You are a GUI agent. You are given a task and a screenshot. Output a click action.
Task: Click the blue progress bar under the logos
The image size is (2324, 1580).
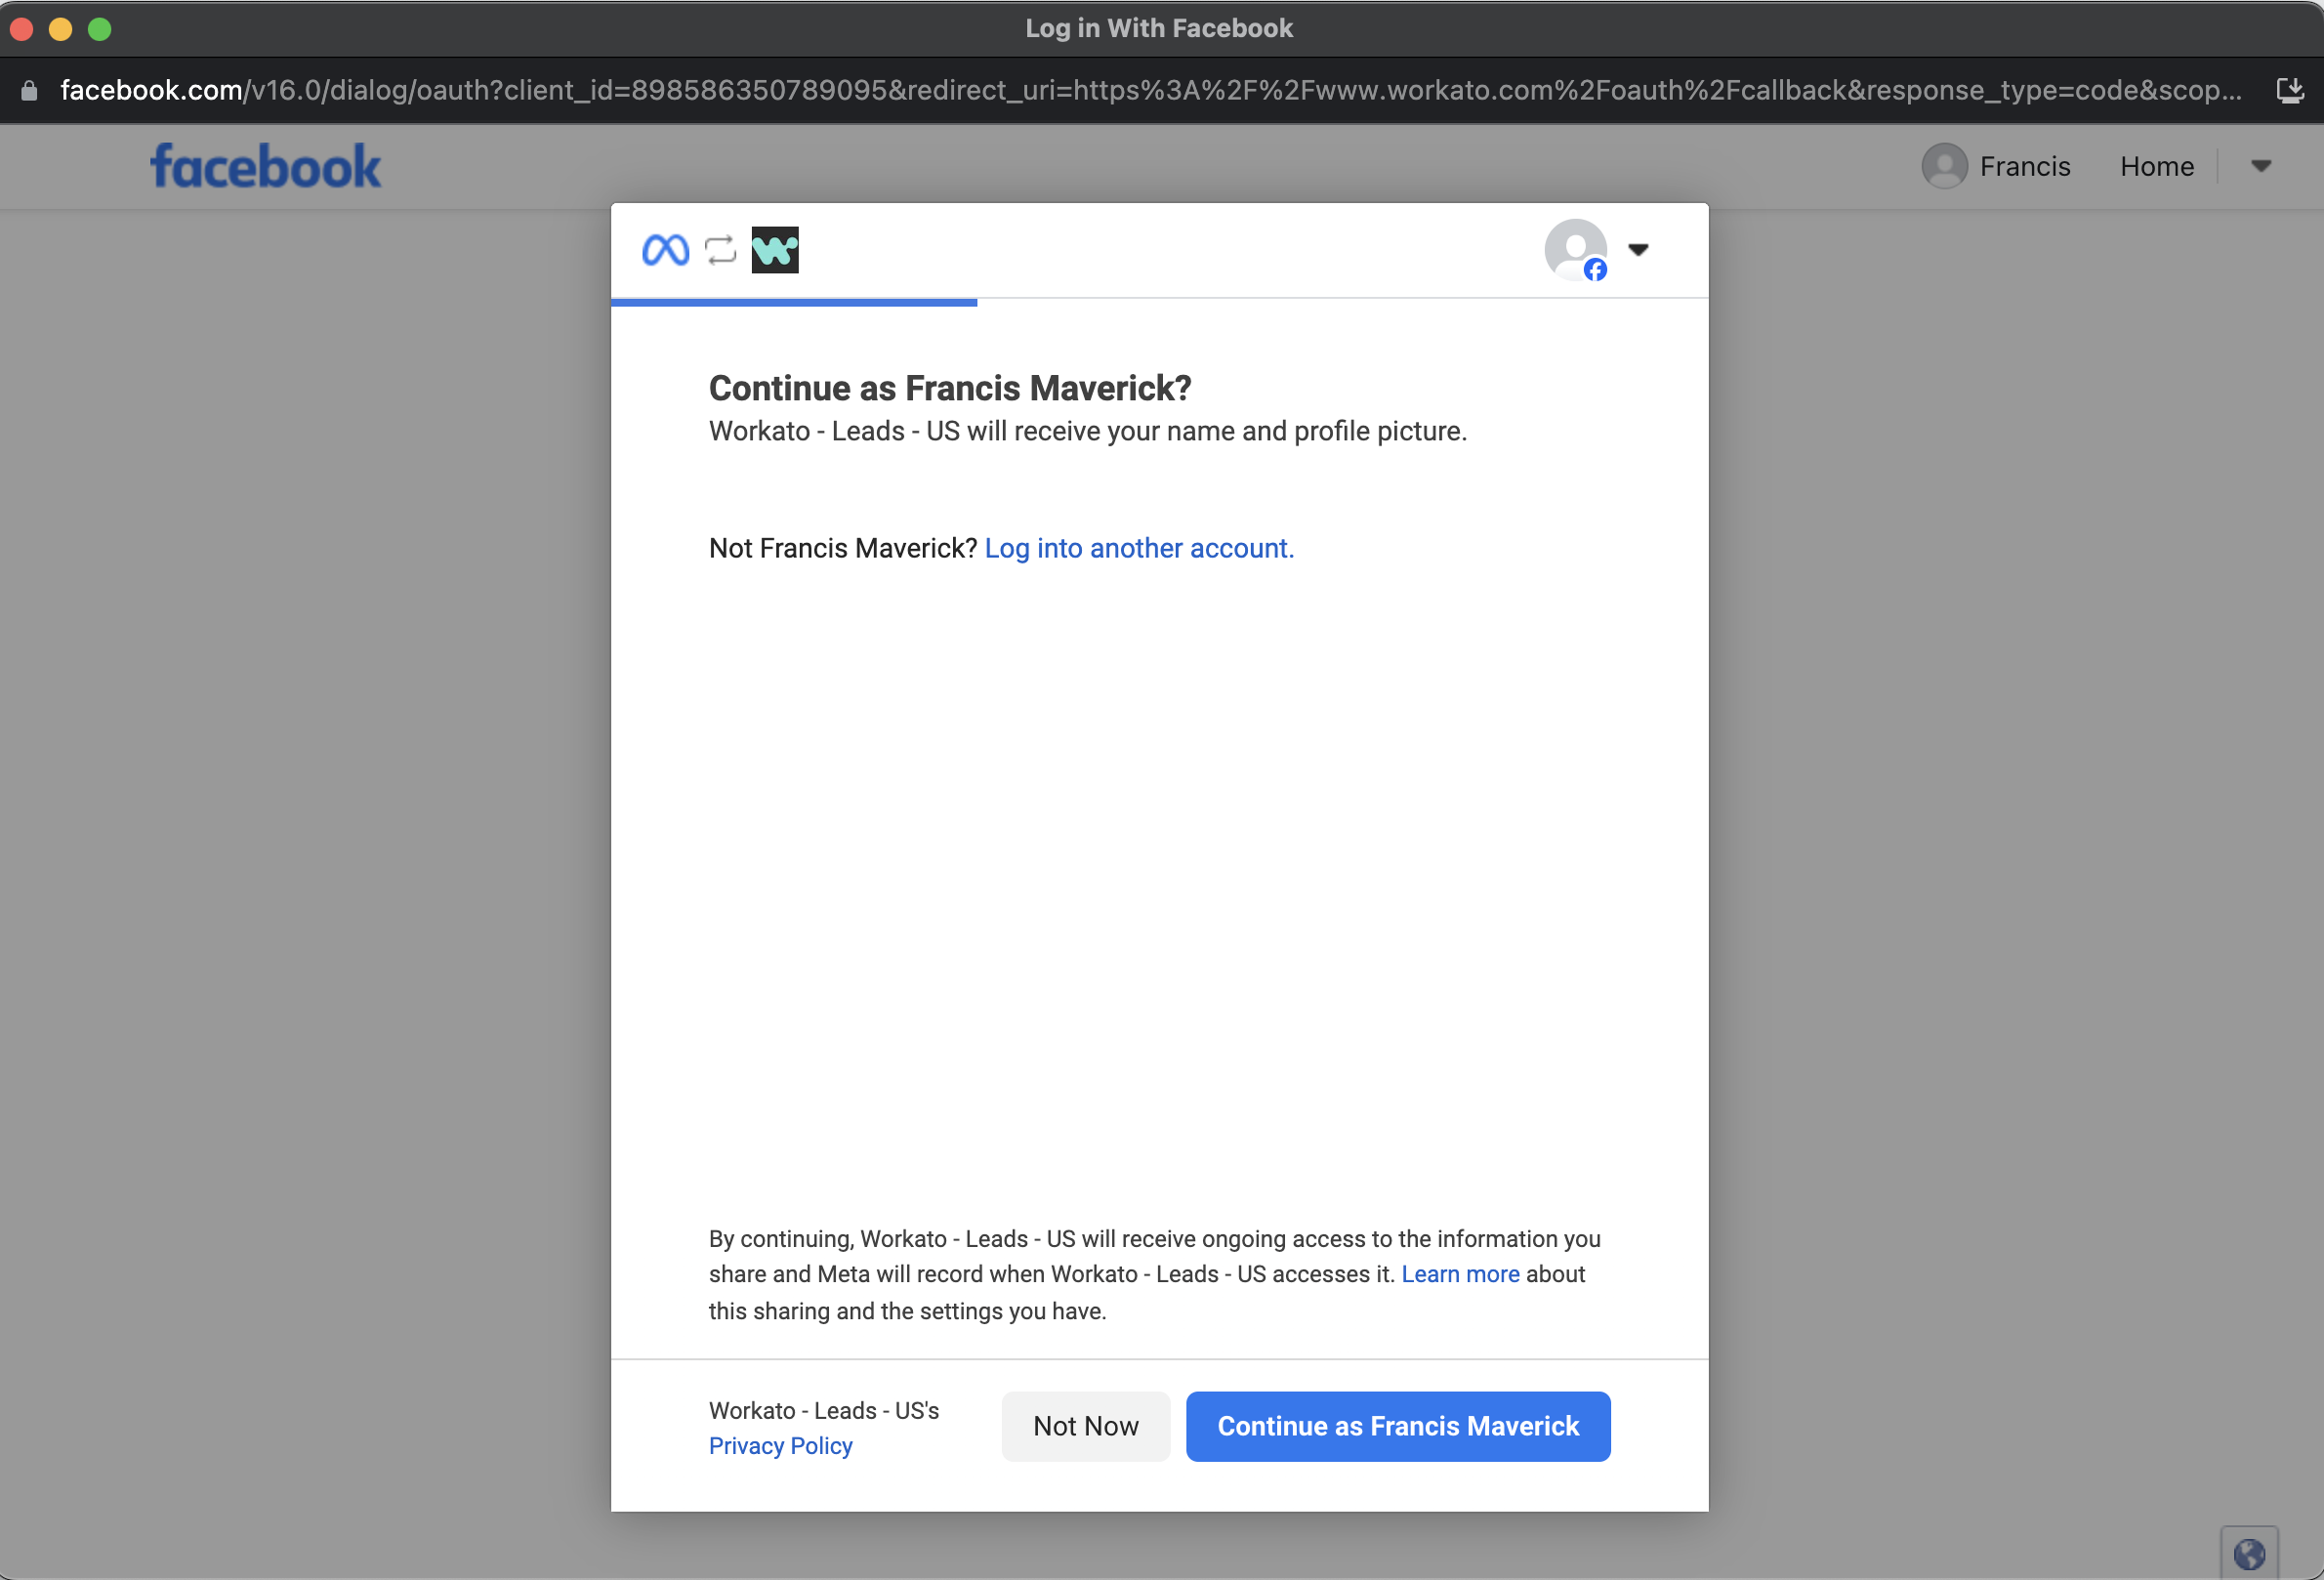[x=793, y=301]
